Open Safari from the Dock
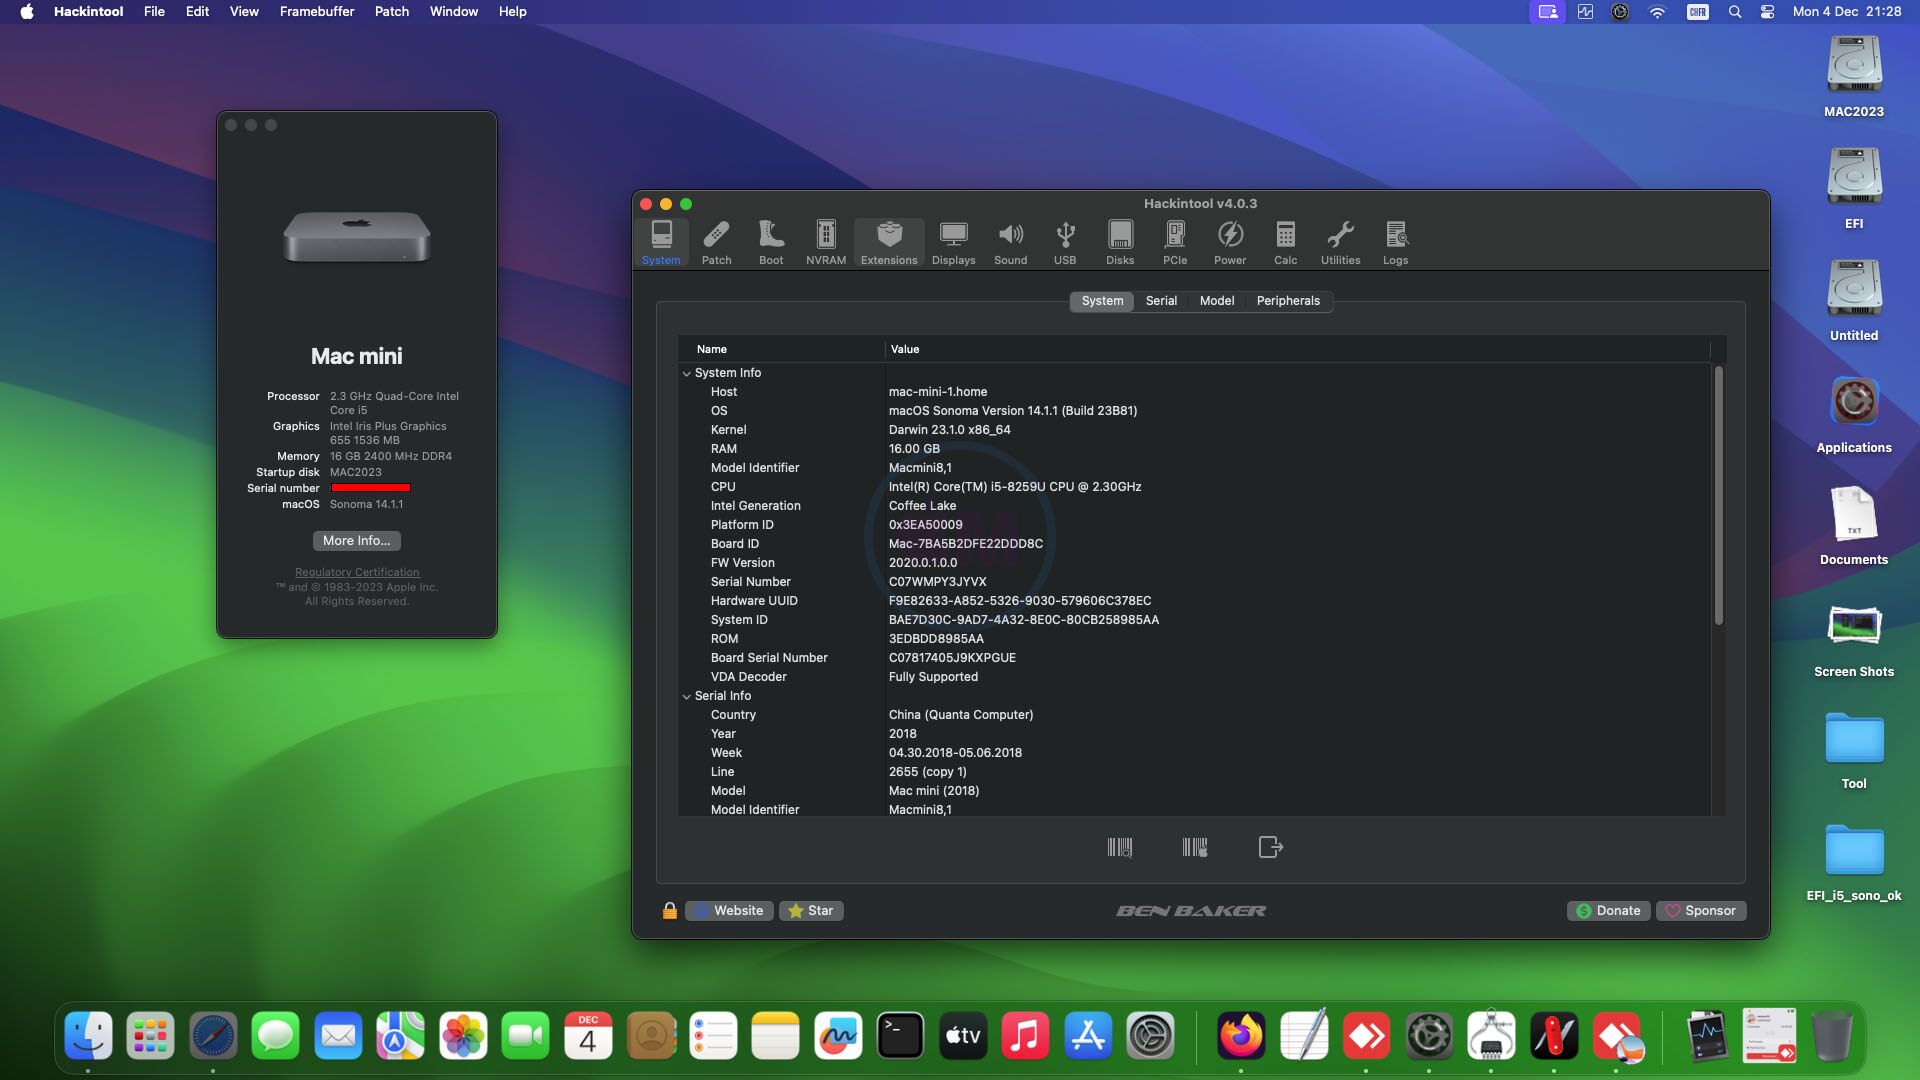 point(213,1036)
